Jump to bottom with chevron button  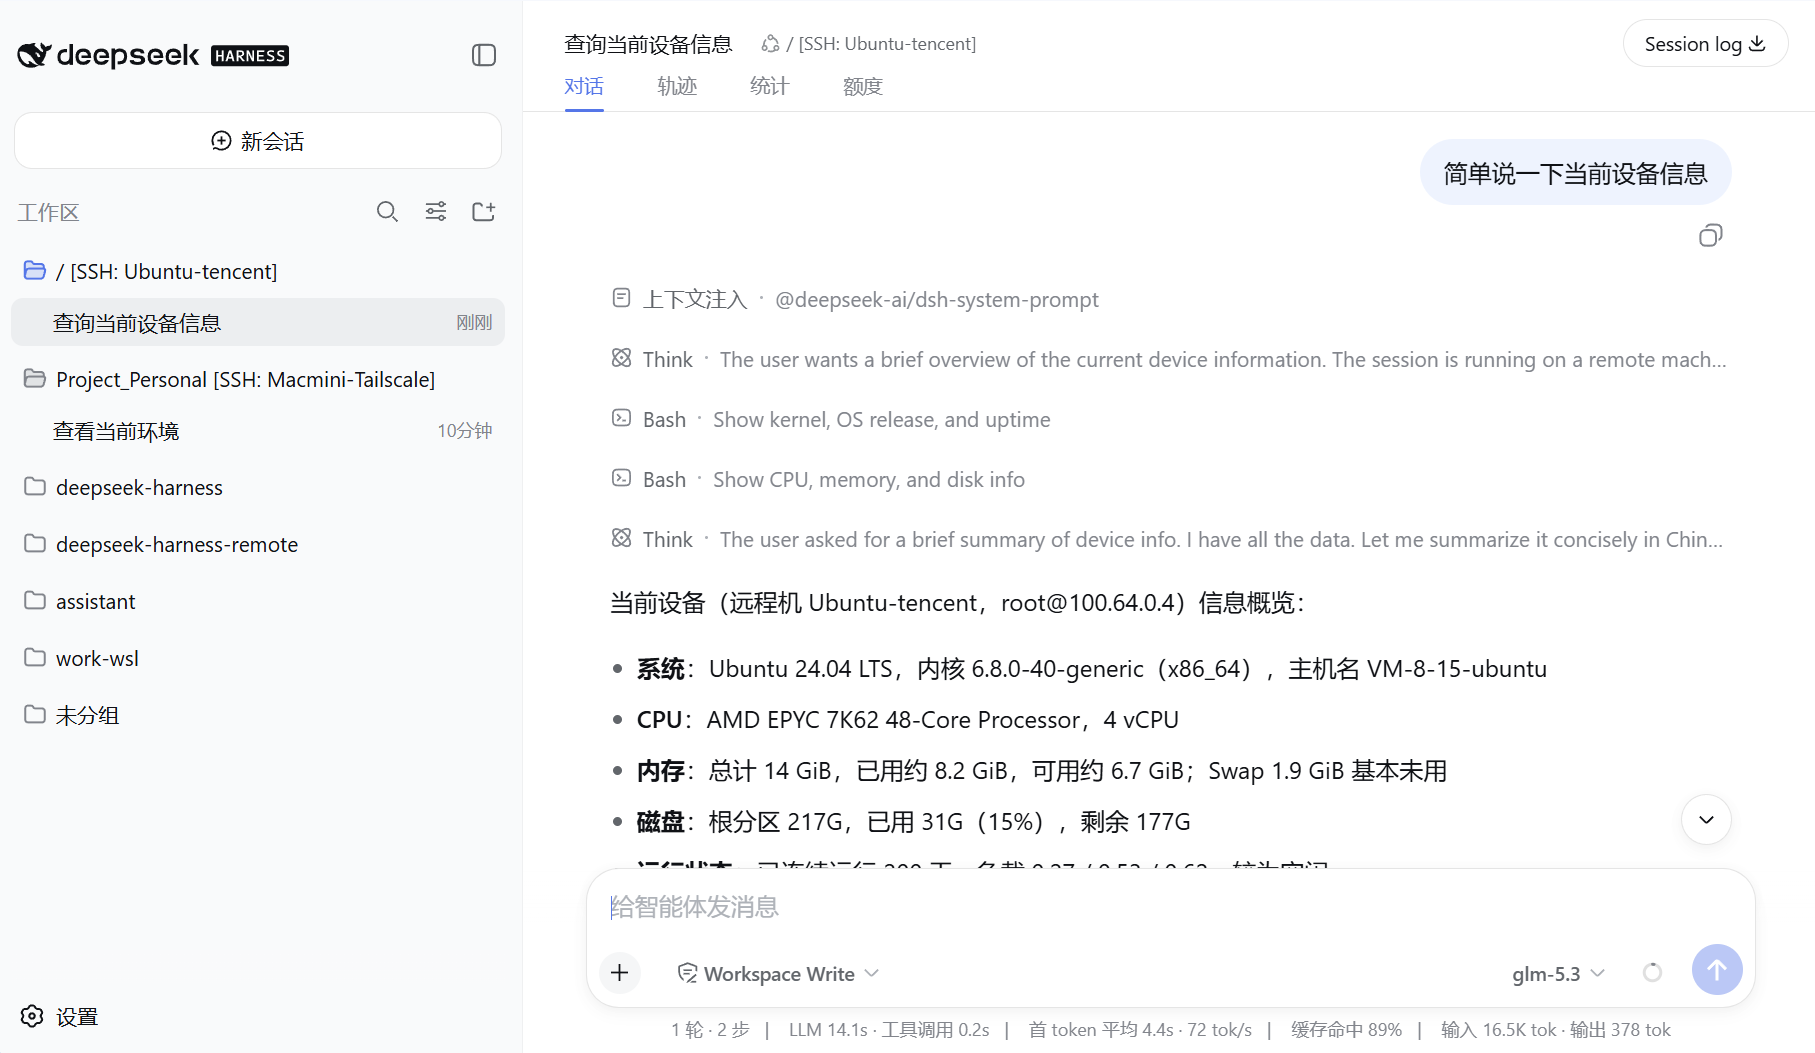click(1706, 820)
